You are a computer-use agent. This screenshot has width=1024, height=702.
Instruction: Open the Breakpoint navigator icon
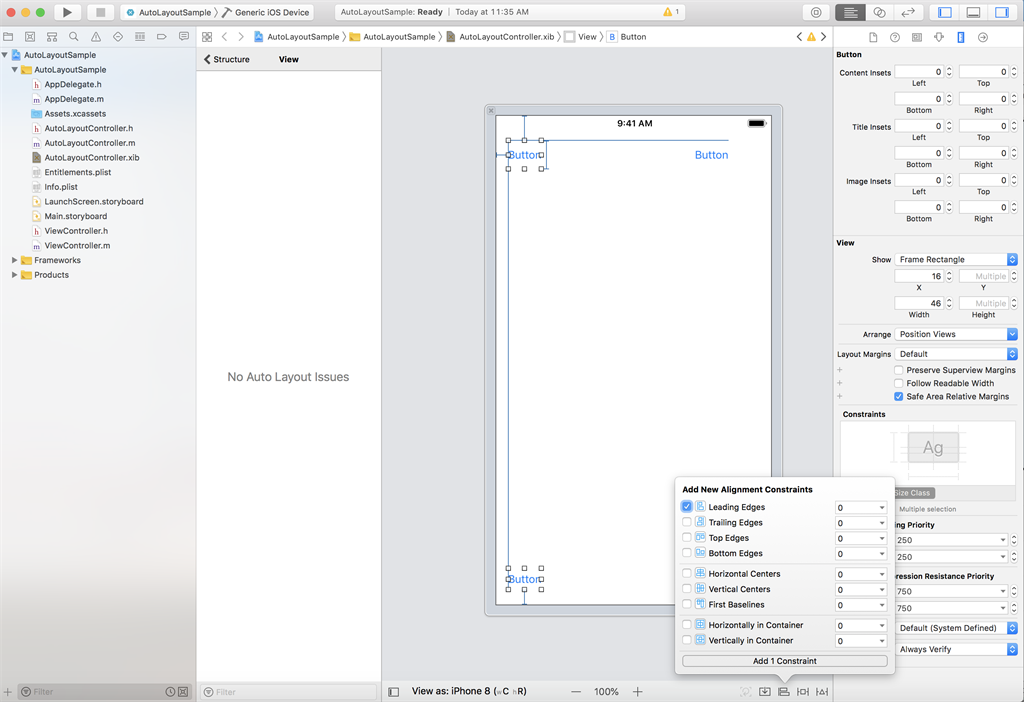pos(161,37)
